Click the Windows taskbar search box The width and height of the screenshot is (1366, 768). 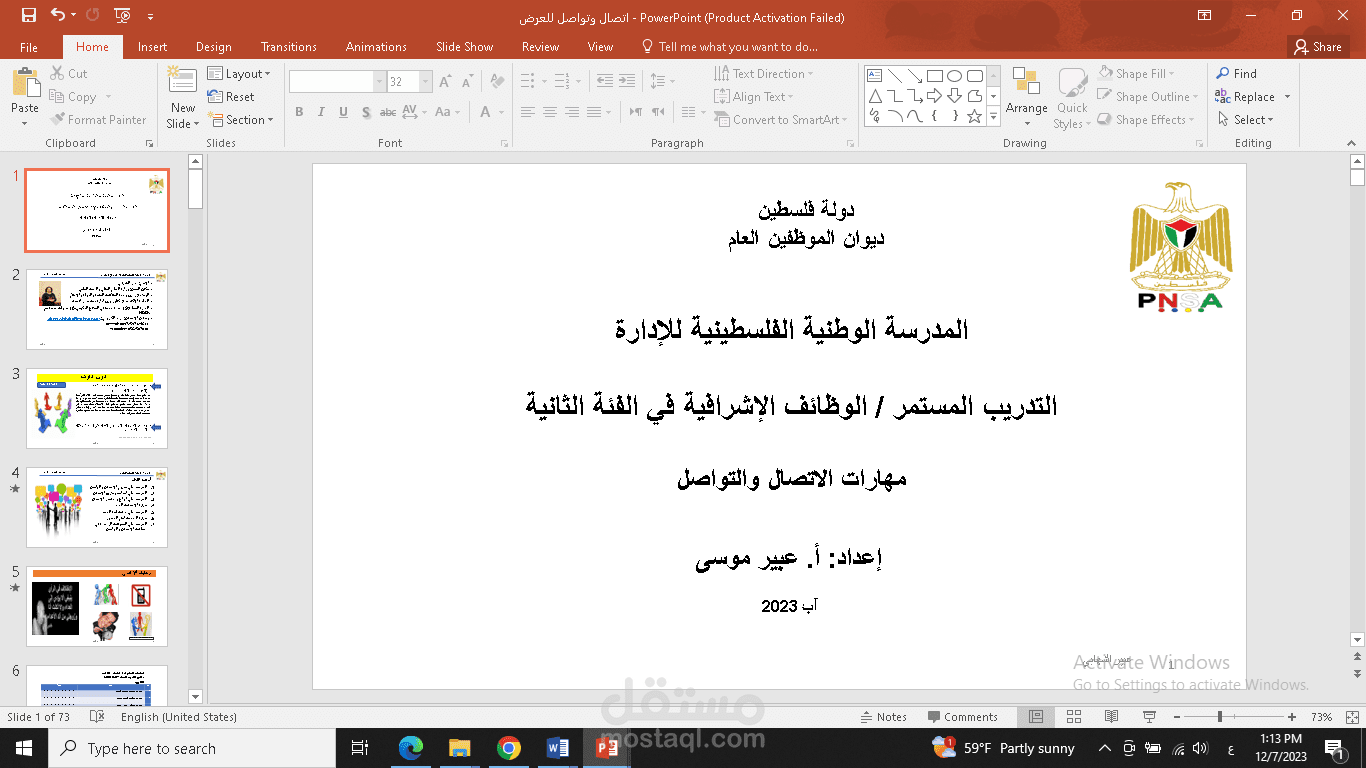[x=192, y=748]
